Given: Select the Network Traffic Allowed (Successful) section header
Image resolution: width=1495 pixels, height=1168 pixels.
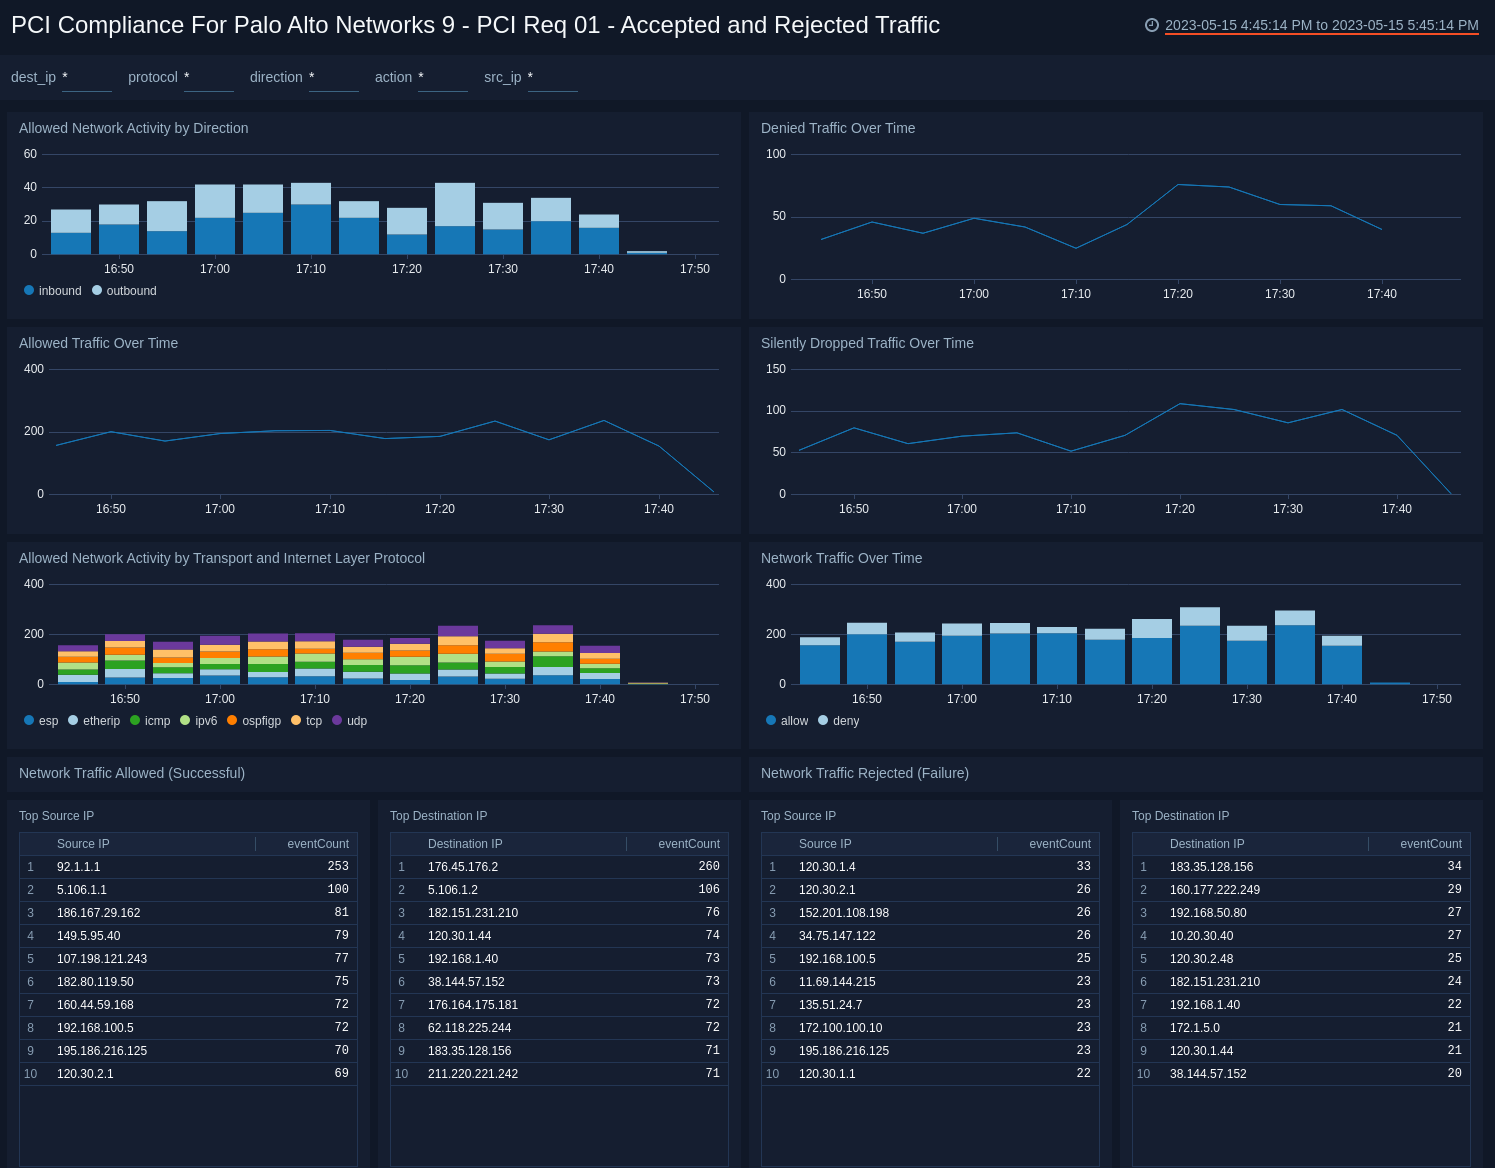Looking at the screenshot, I should (x=131, y=773).
